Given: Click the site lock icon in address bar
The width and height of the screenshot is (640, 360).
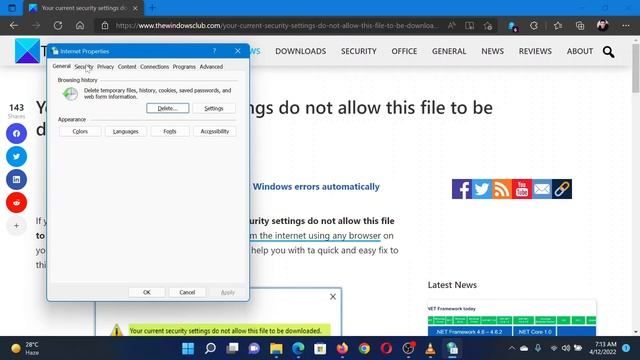Looking at the screenshot, I should [105, 25].
